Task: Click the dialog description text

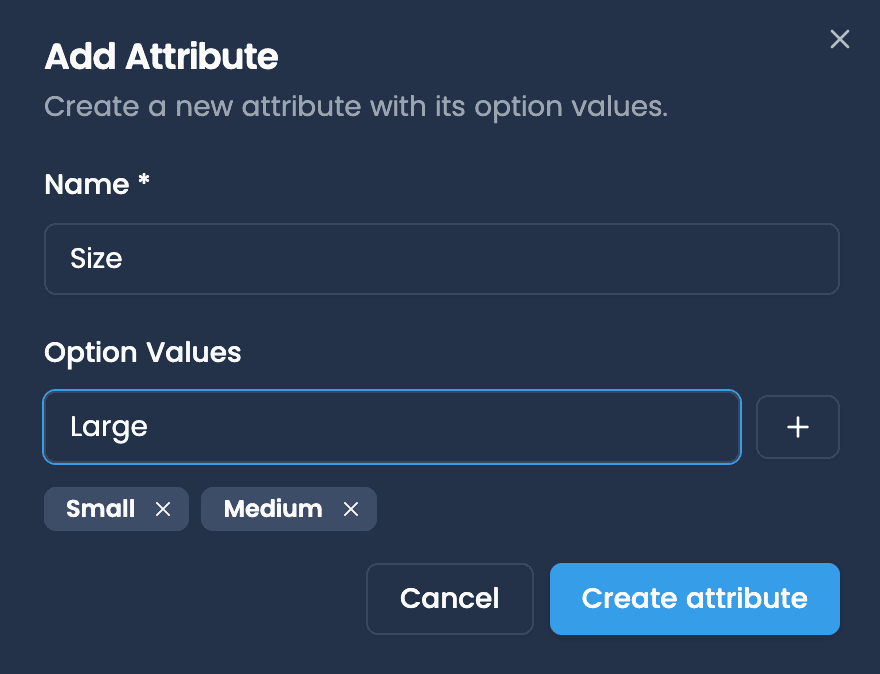Action: click(356, 106)
